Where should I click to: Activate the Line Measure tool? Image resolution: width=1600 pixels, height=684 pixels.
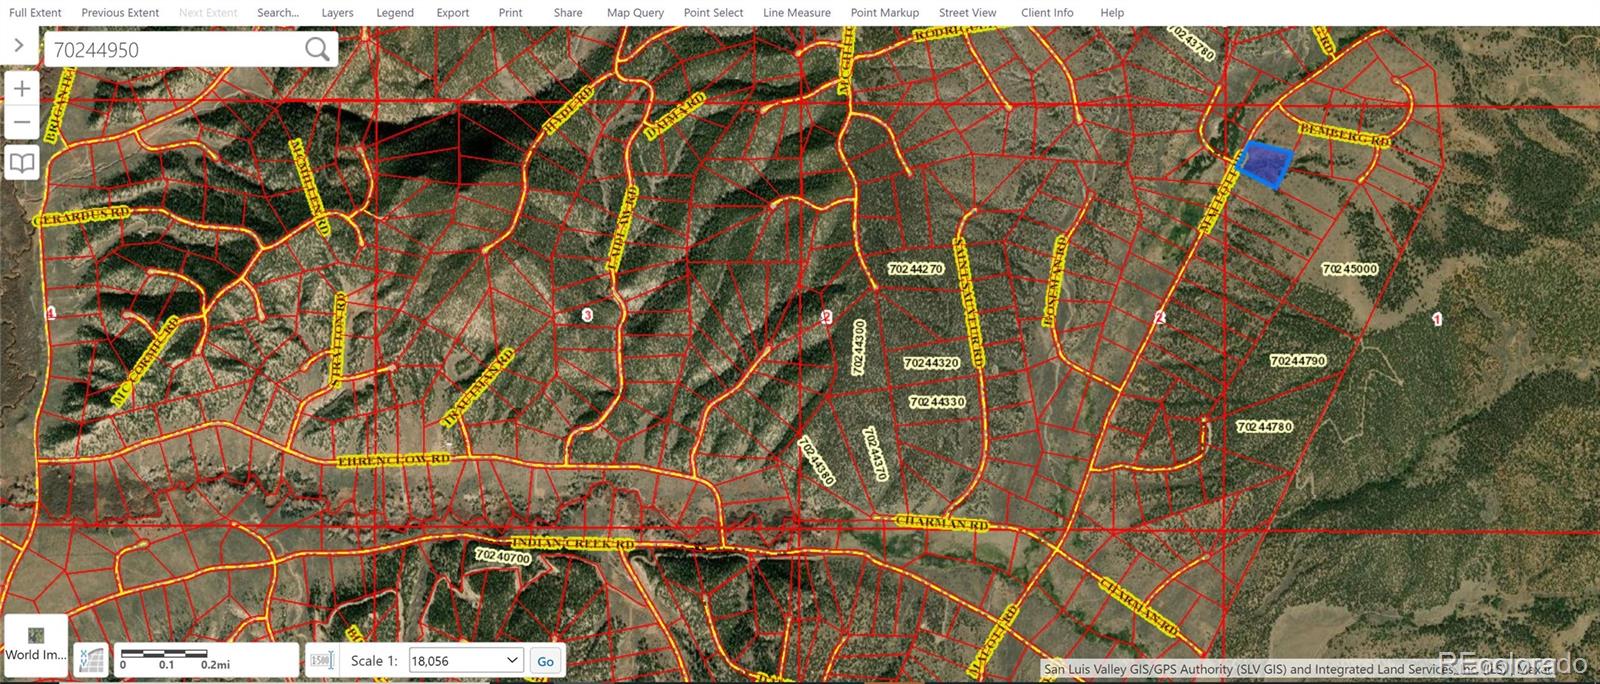click(796, 13)
